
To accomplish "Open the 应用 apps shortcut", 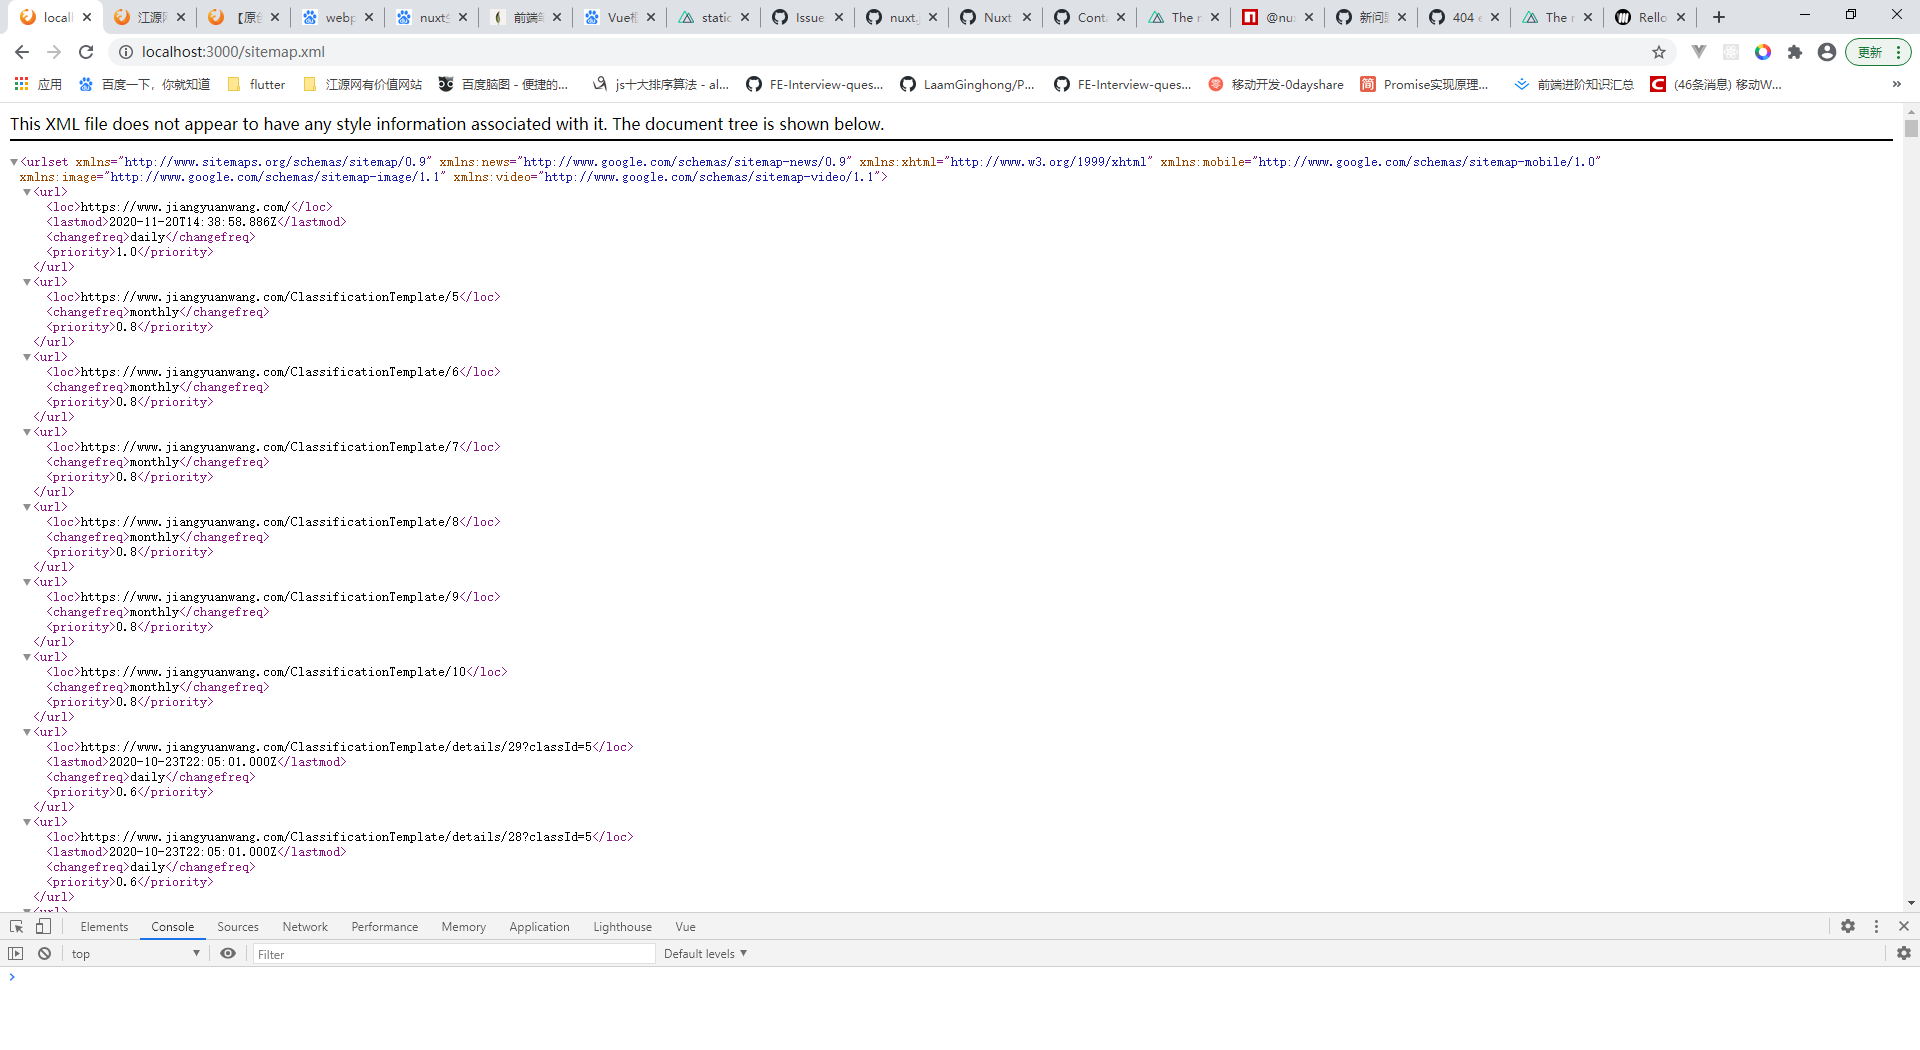I will pyautogui.click(x=38, y=85).
